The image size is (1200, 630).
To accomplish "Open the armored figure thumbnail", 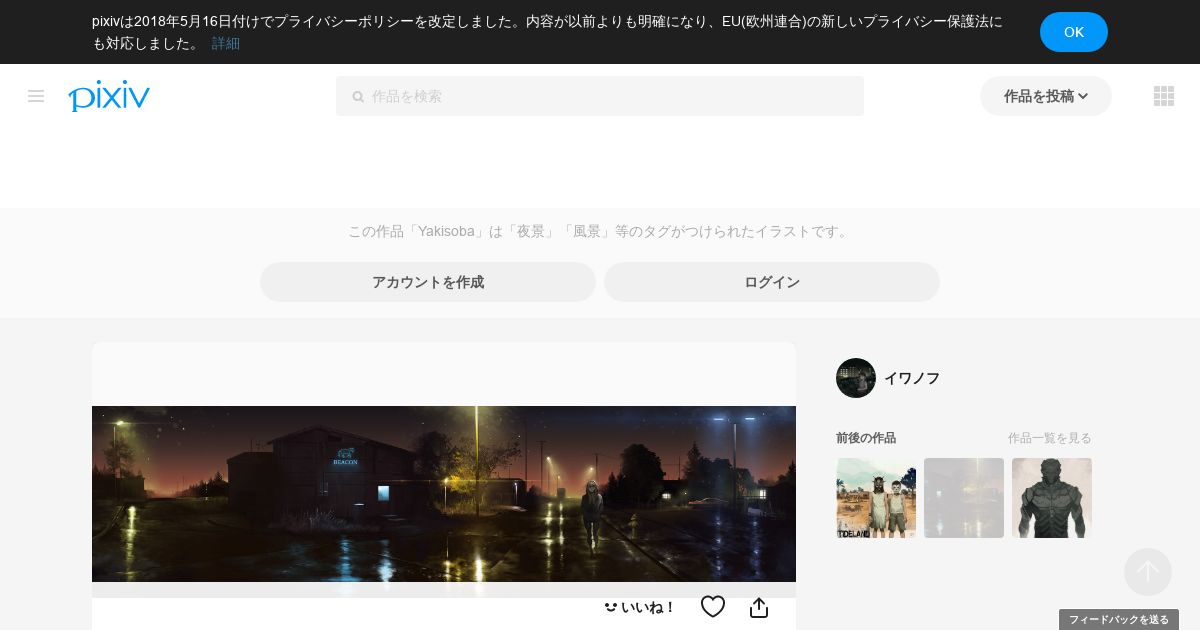I will [x=1052, y=498].
